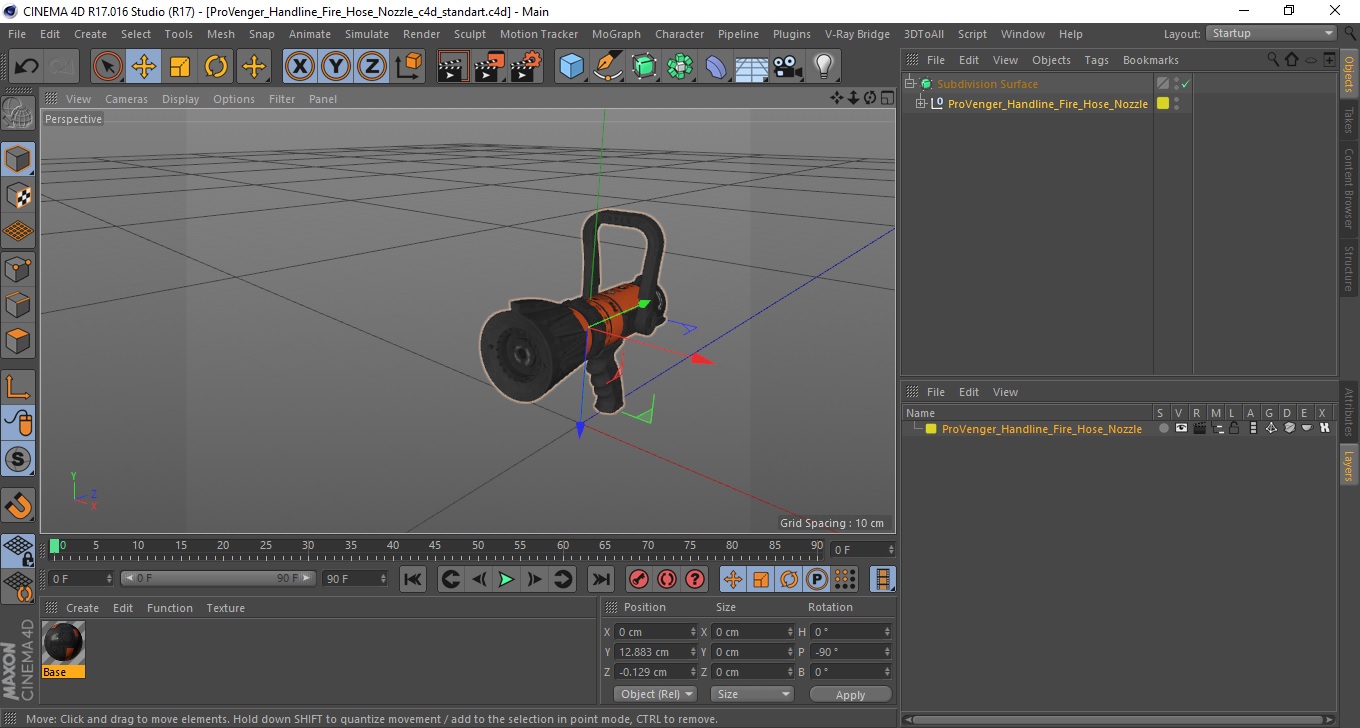This screenshot has height=728, width=1360.
Task: Collapse the Subdivision Surface object
Action: pyautogui.click(x=909, y=84)
